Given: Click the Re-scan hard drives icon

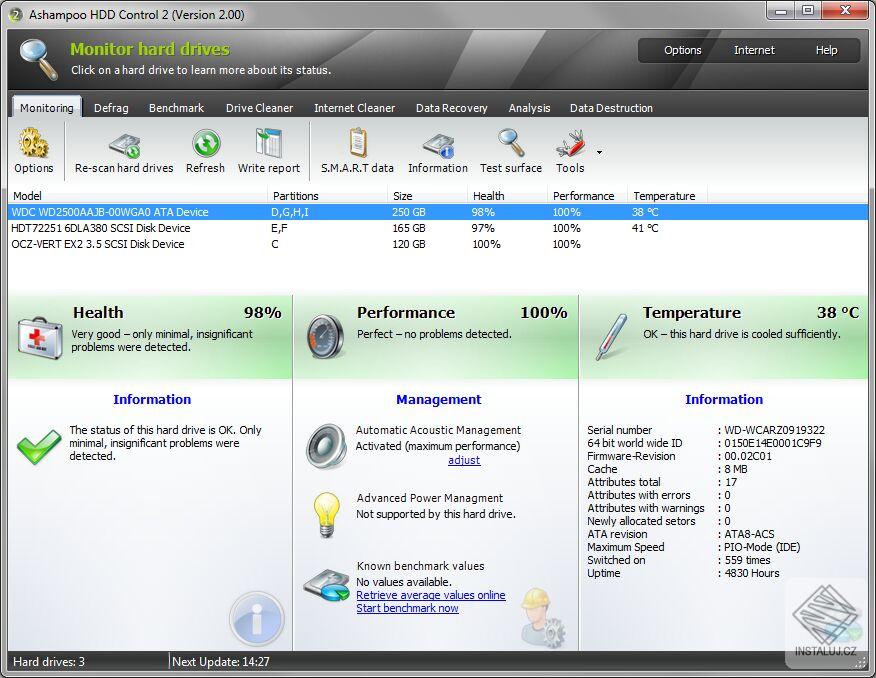Looking at the screenshot, I should (x=124, y=145).
